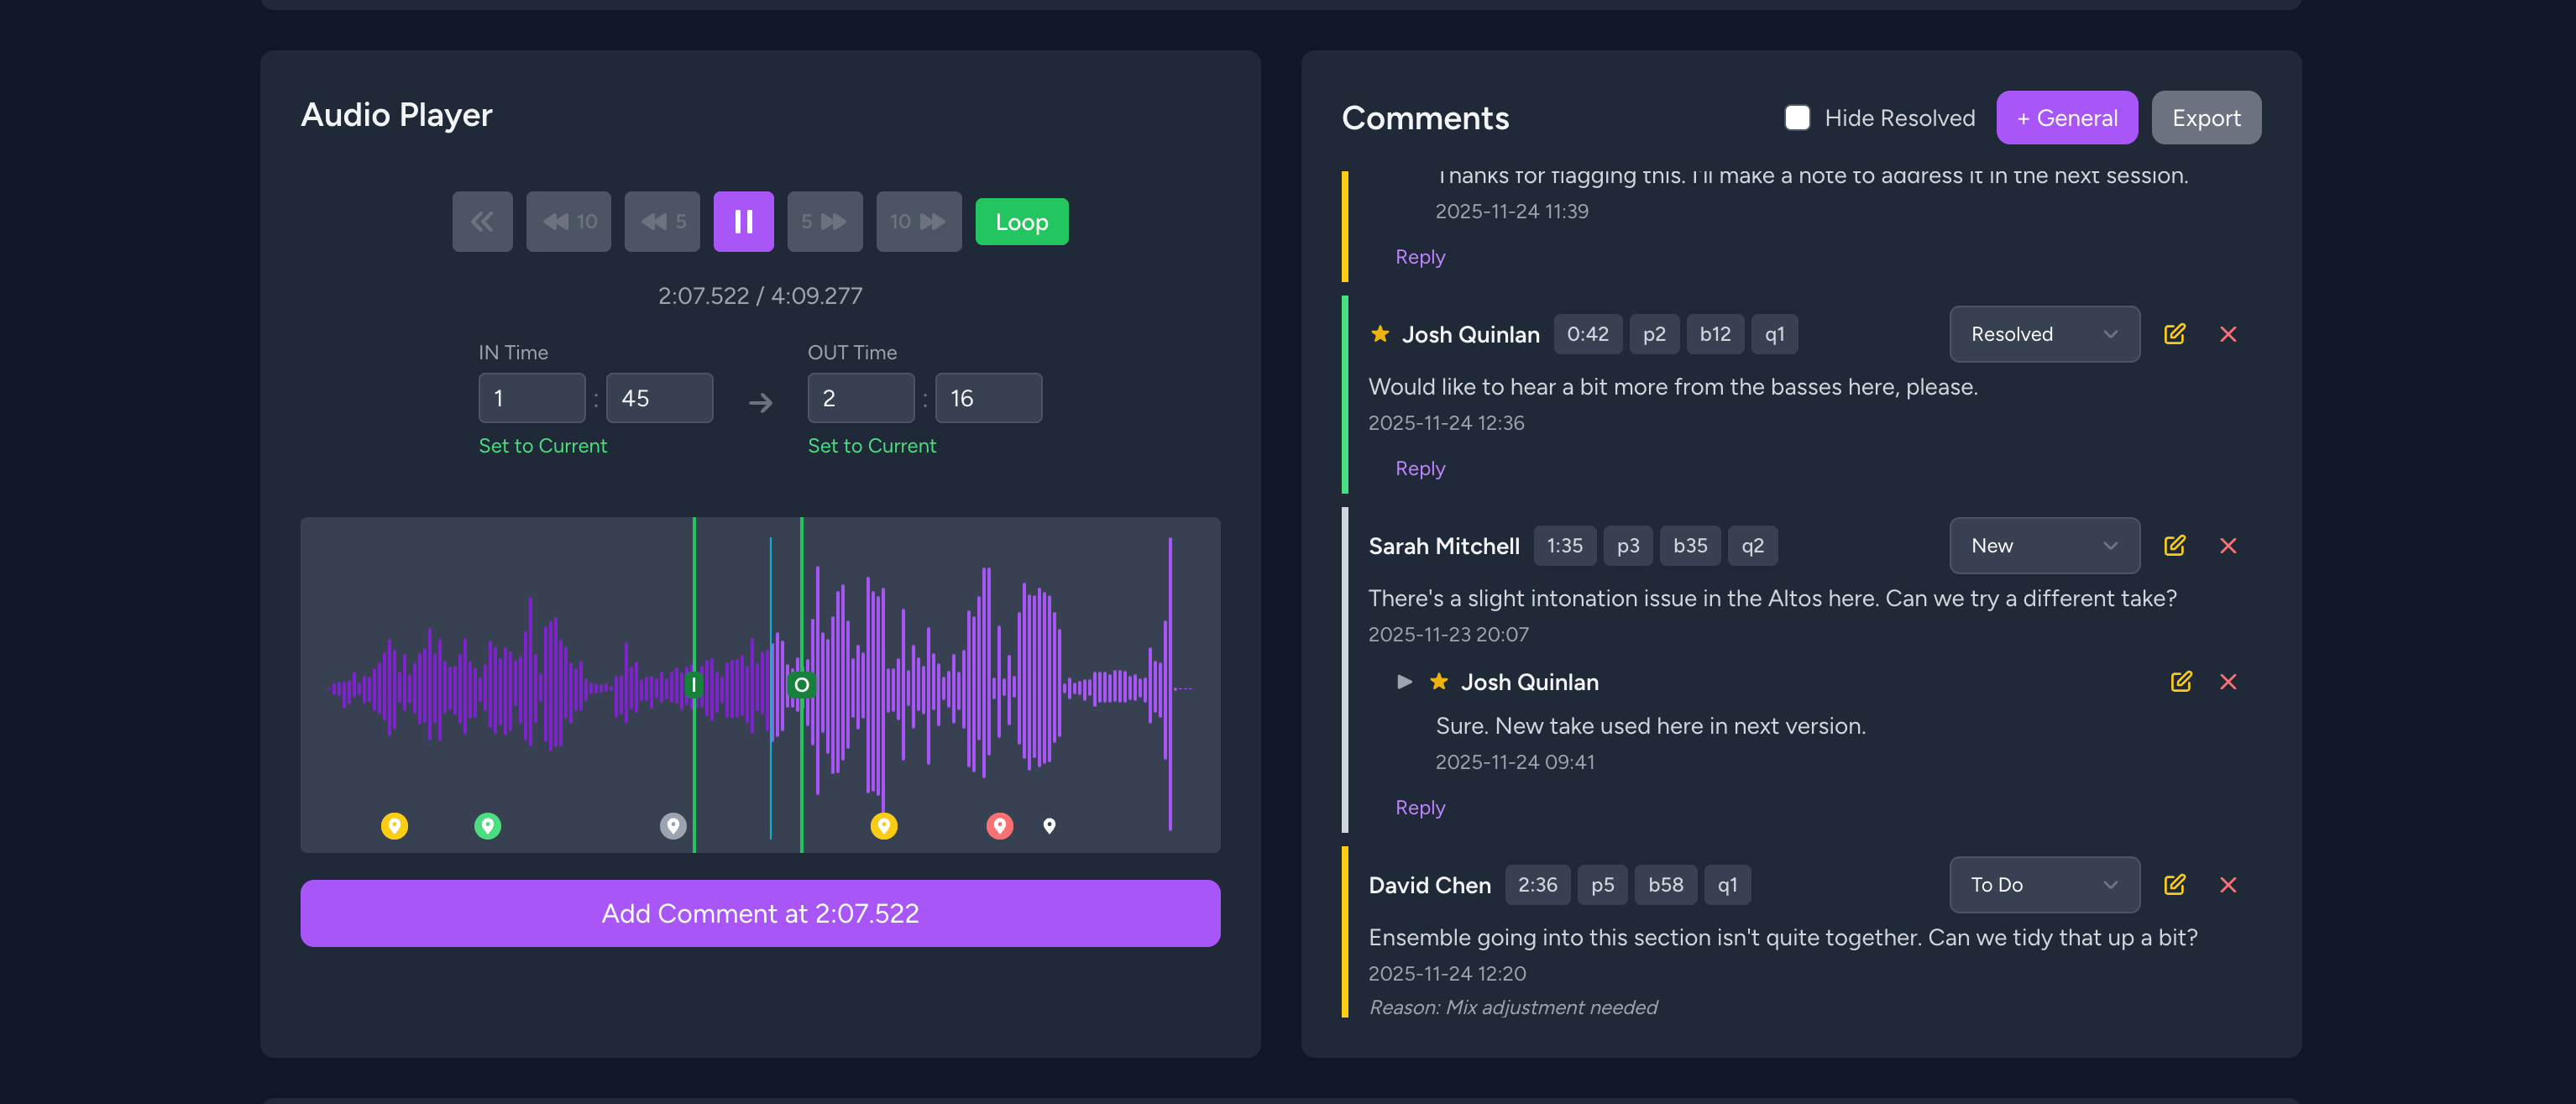The height and width of the screenshot is (1104, 2576).
Task: Change David Chen's comment status from To Do
Action: coord(2044,884)
